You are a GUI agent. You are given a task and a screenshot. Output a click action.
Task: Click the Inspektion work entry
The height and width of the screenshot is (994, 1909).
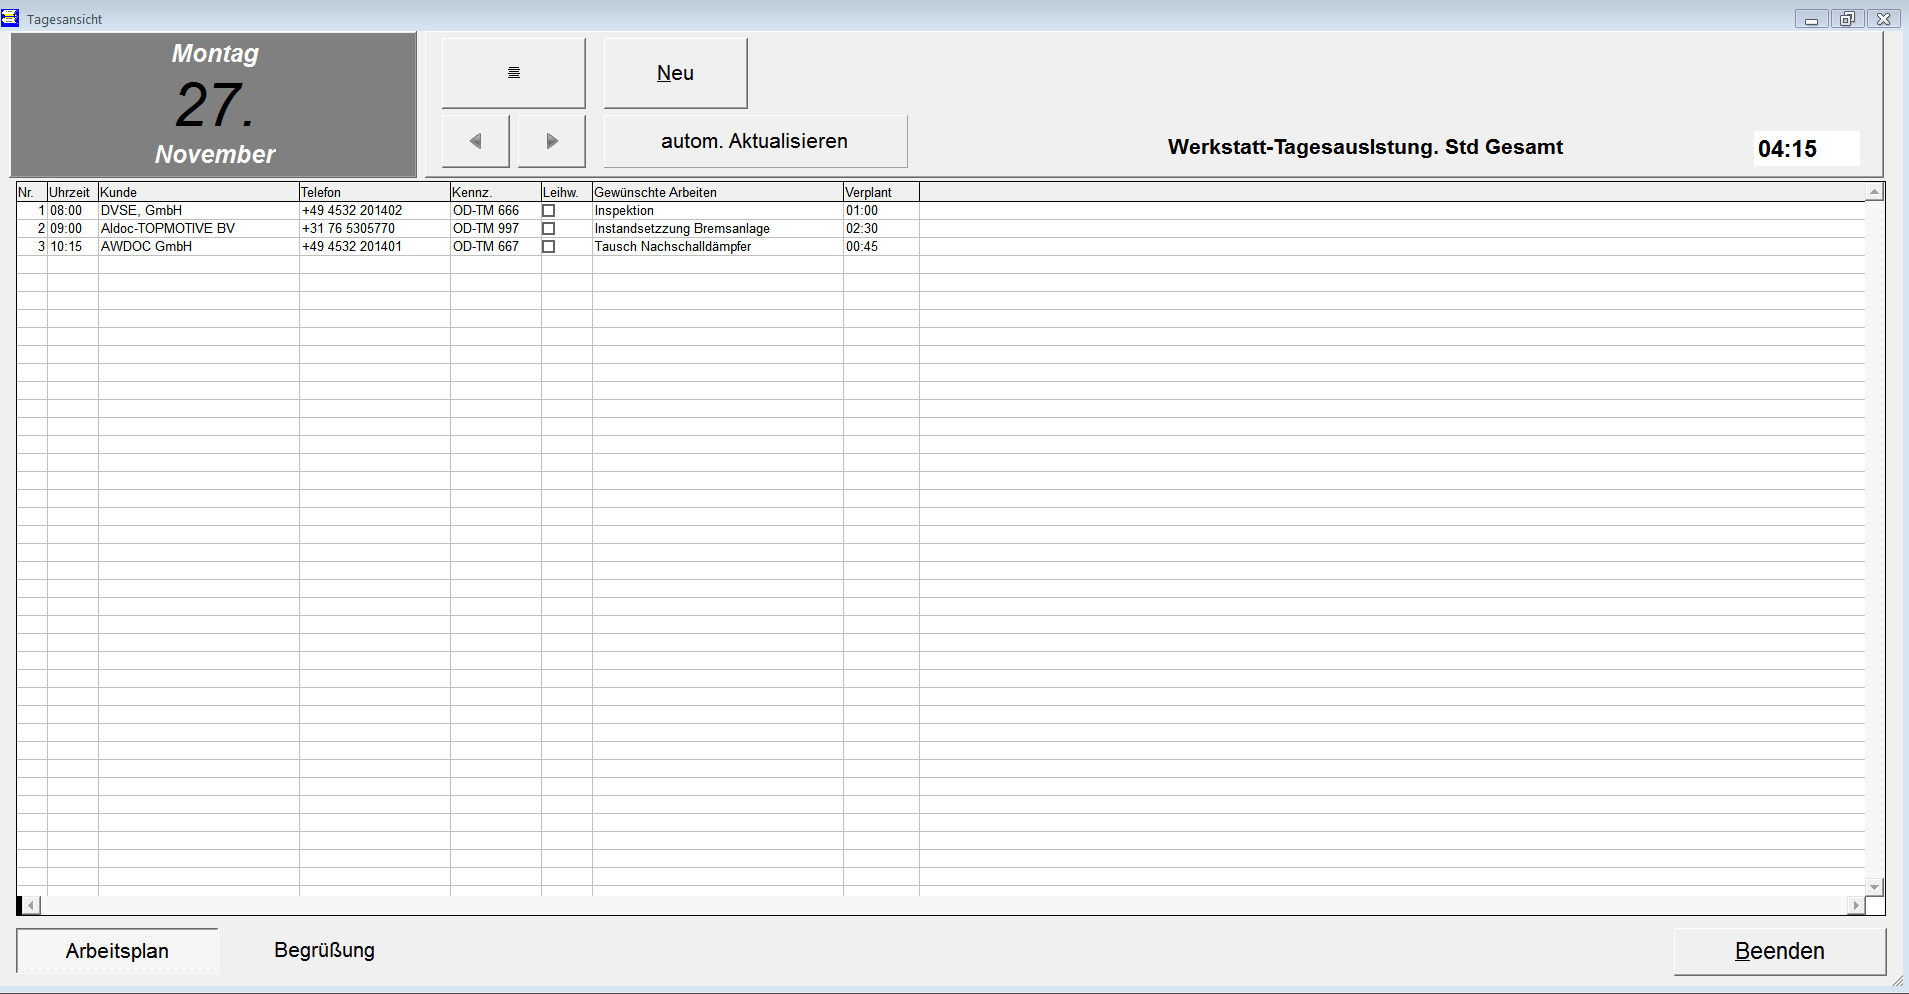coord(718,211)
